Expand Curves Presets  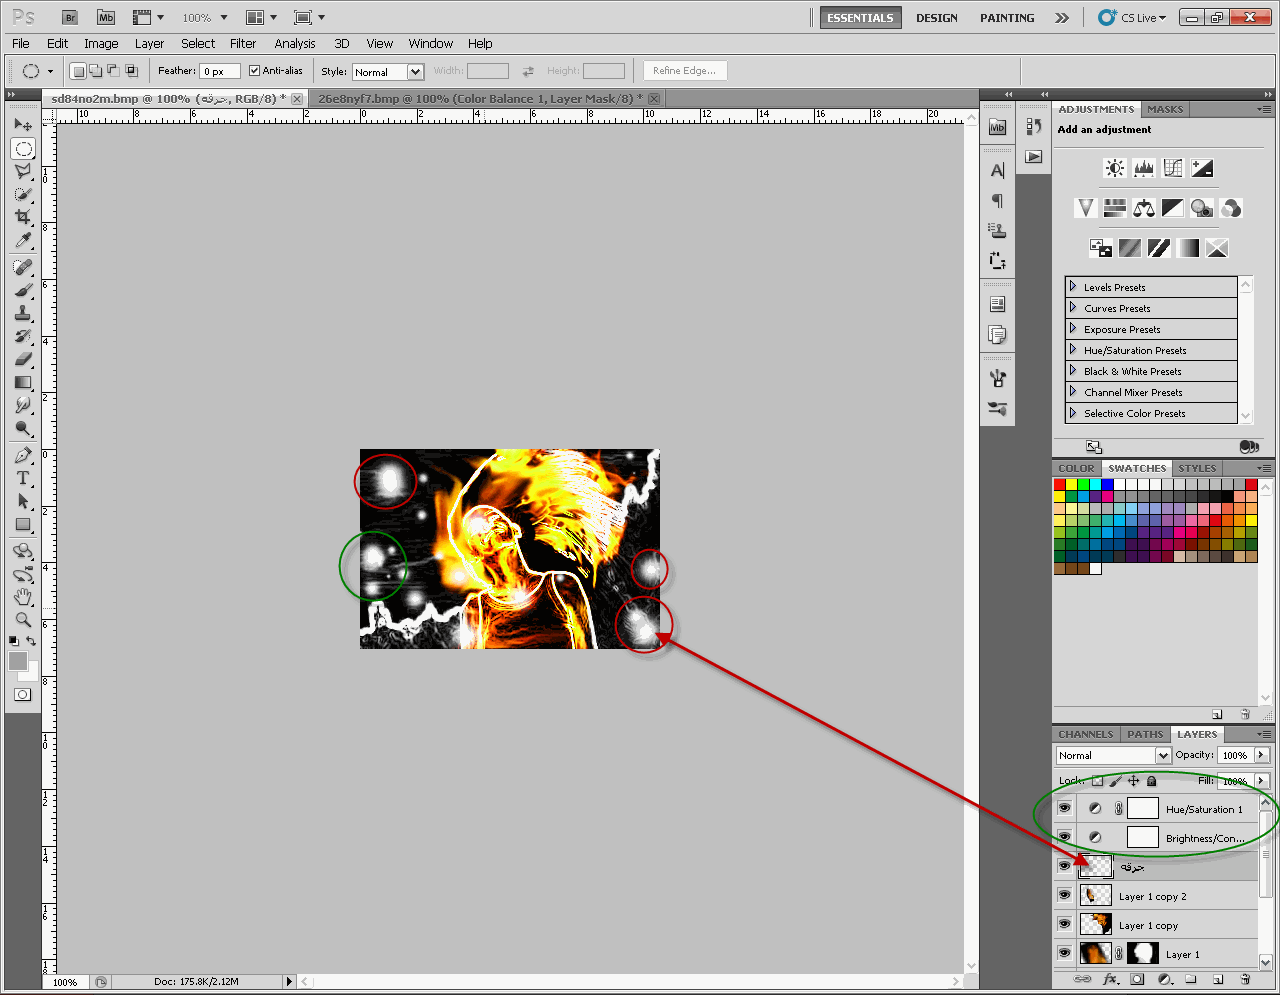pos(1073,308)
